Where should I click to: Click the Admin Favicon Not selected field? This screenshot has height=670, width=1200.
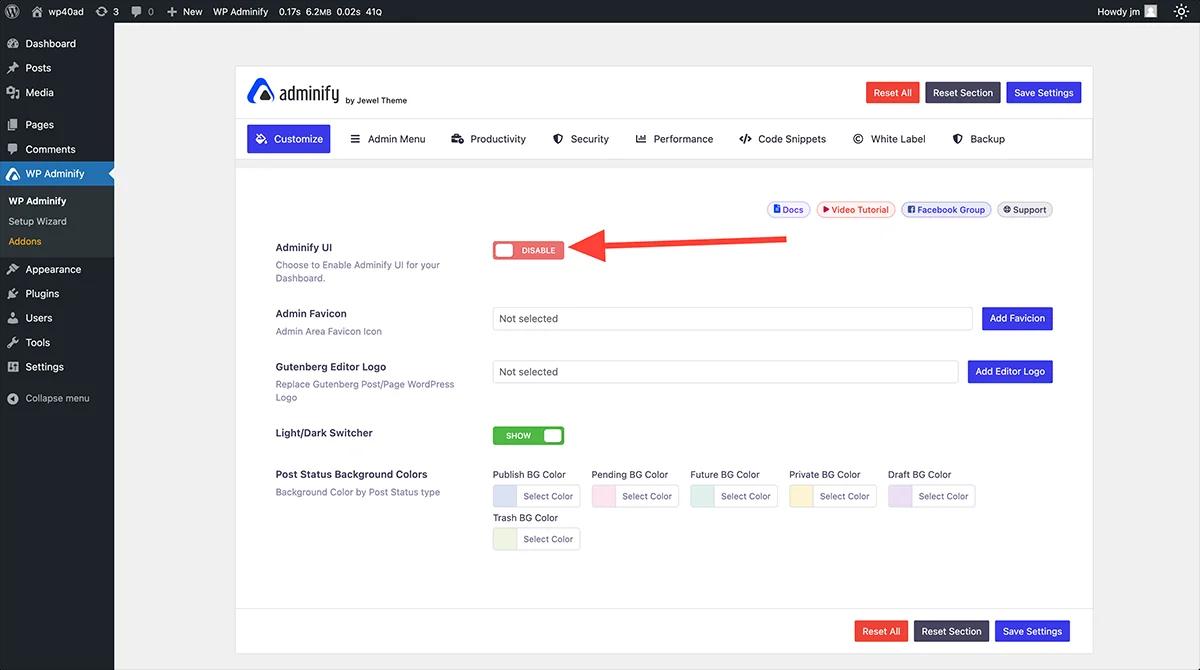pyautogui.click(x=732, y=318)
